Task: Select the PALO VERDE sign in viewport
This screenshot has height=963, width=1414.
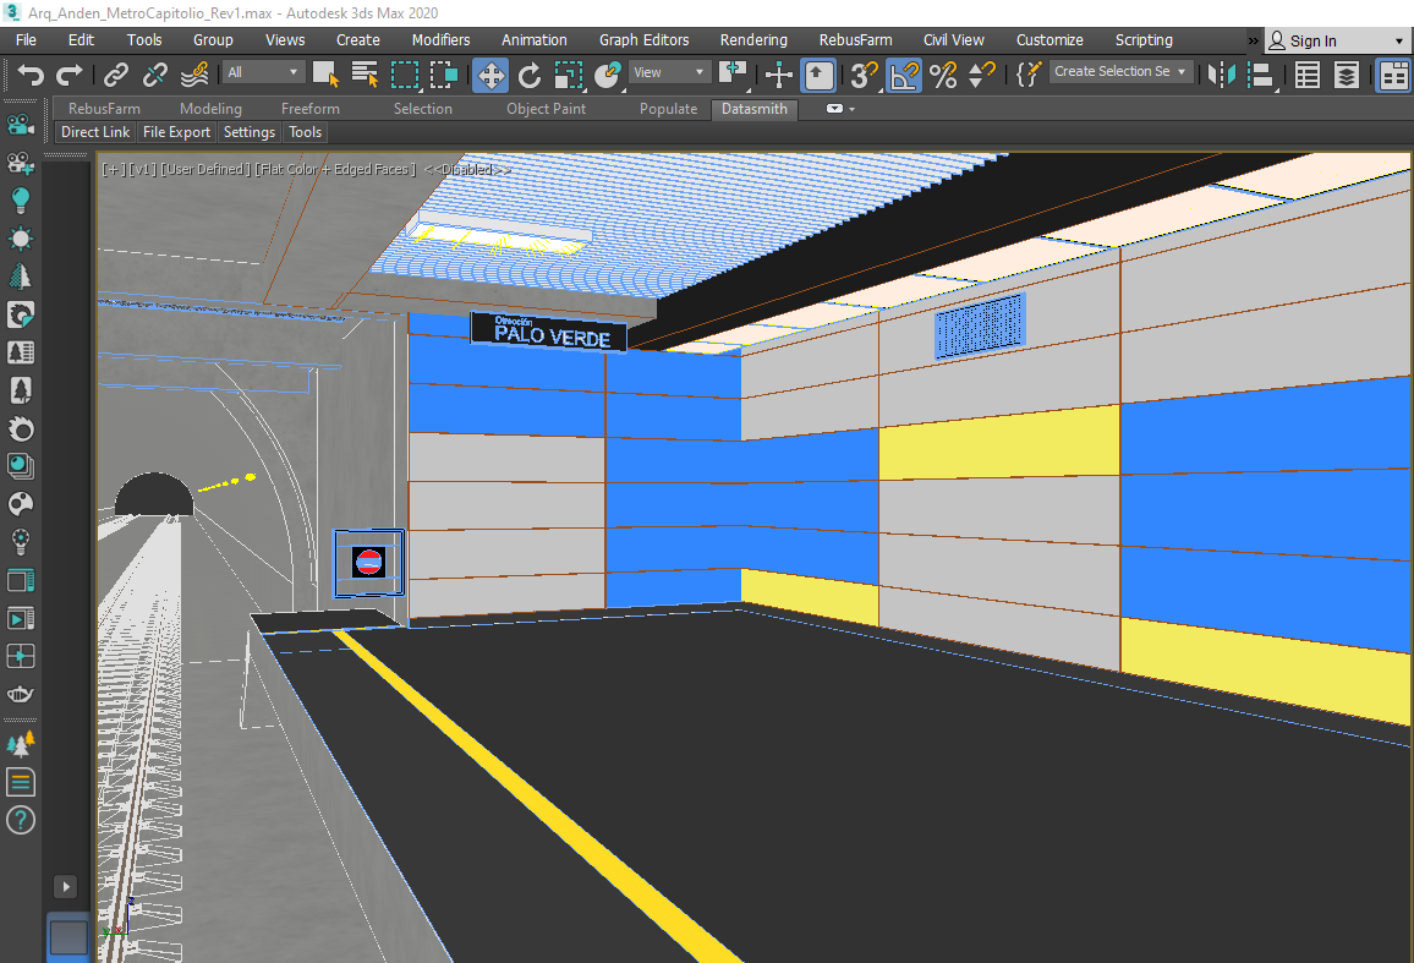Action: [x=548, y=332]
